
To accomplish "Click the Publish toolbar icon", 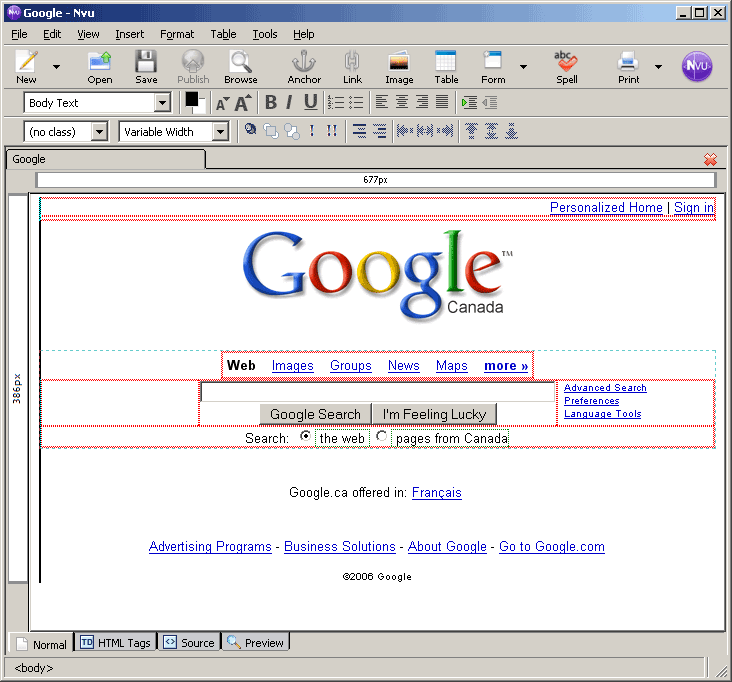I will pos(193,67).
